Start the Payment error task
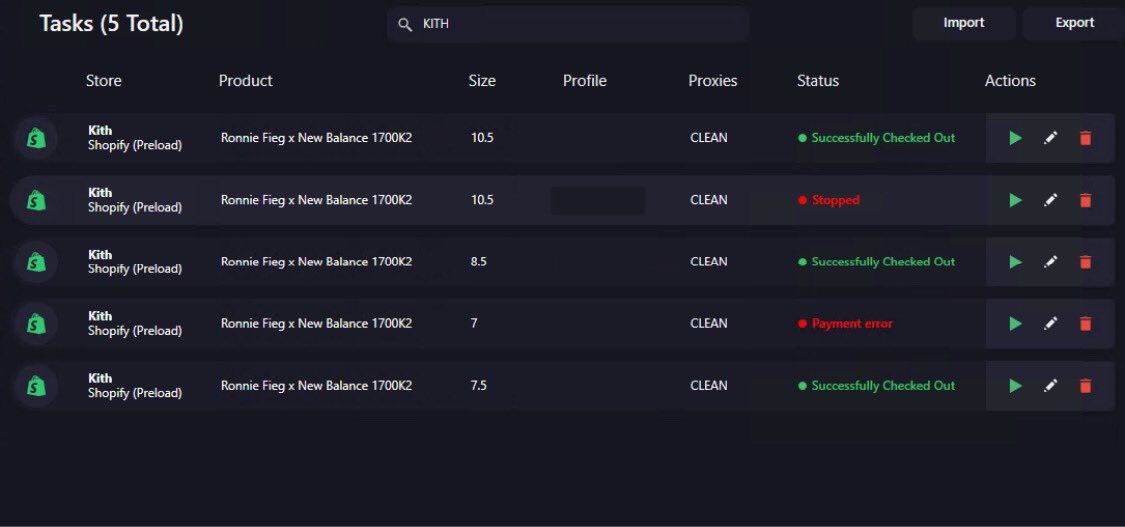 click(x=1015, y=323)
